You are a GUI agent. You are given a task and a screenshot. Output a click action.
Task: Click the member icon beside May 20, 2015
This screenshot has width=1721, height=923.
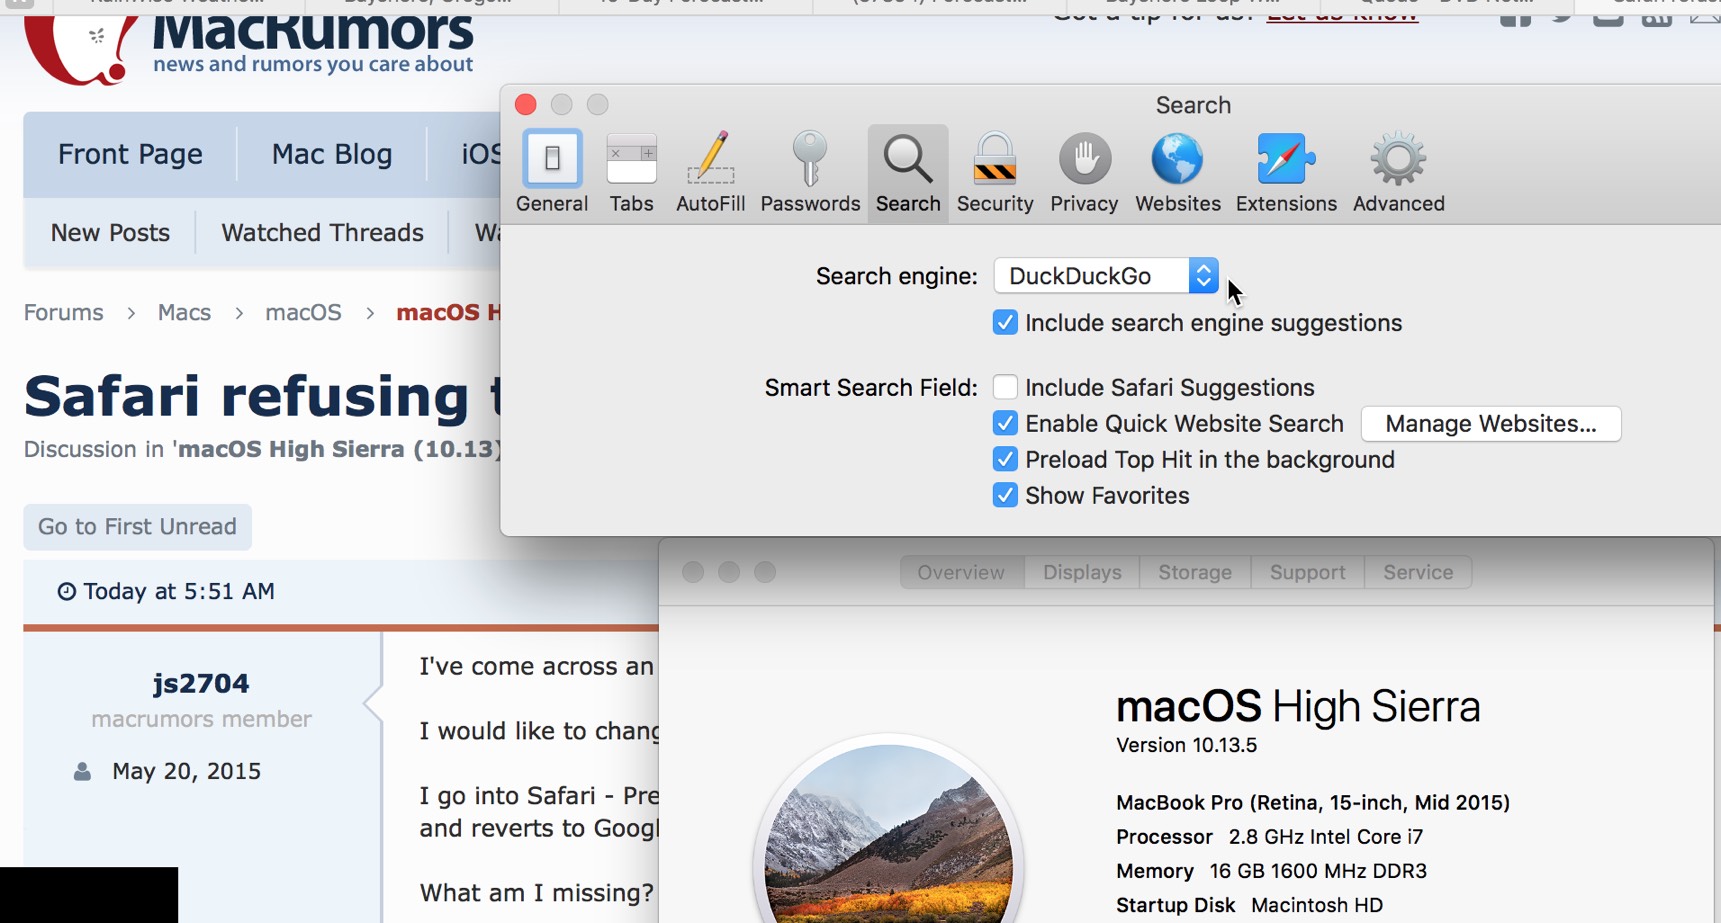(x=83, y=772)
